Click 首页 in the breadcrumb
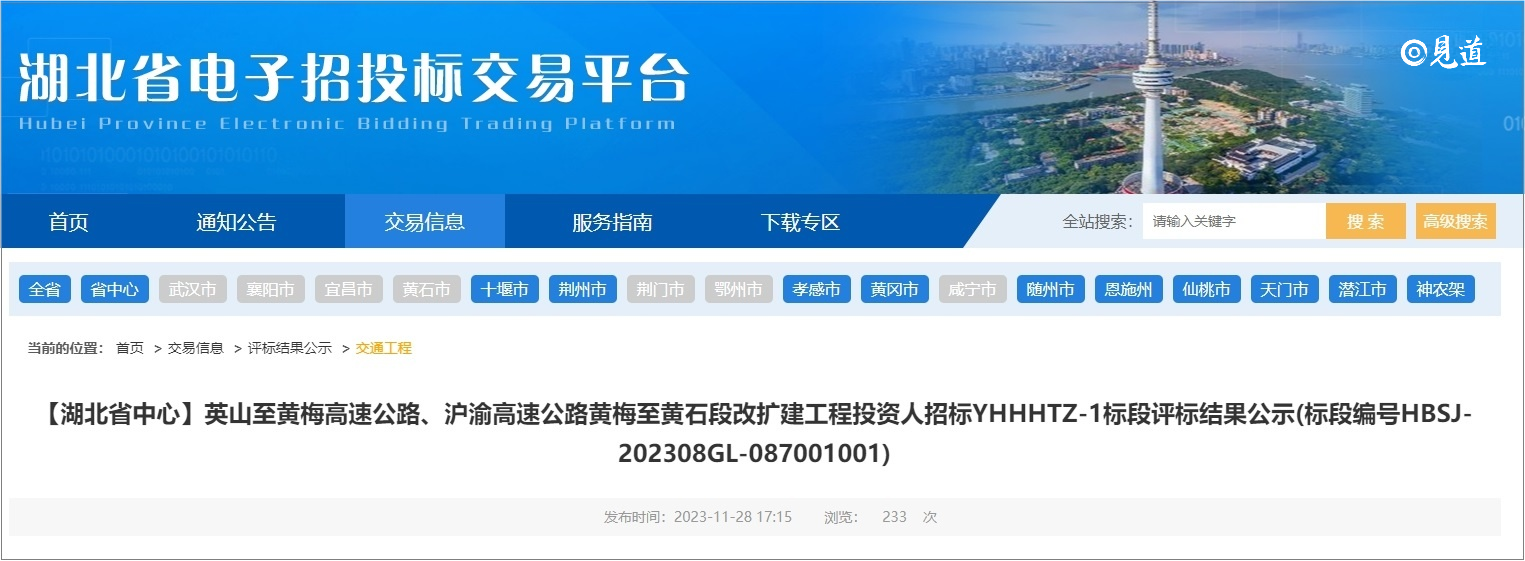The image size is (1525, 561). click(x=130, y=348)
